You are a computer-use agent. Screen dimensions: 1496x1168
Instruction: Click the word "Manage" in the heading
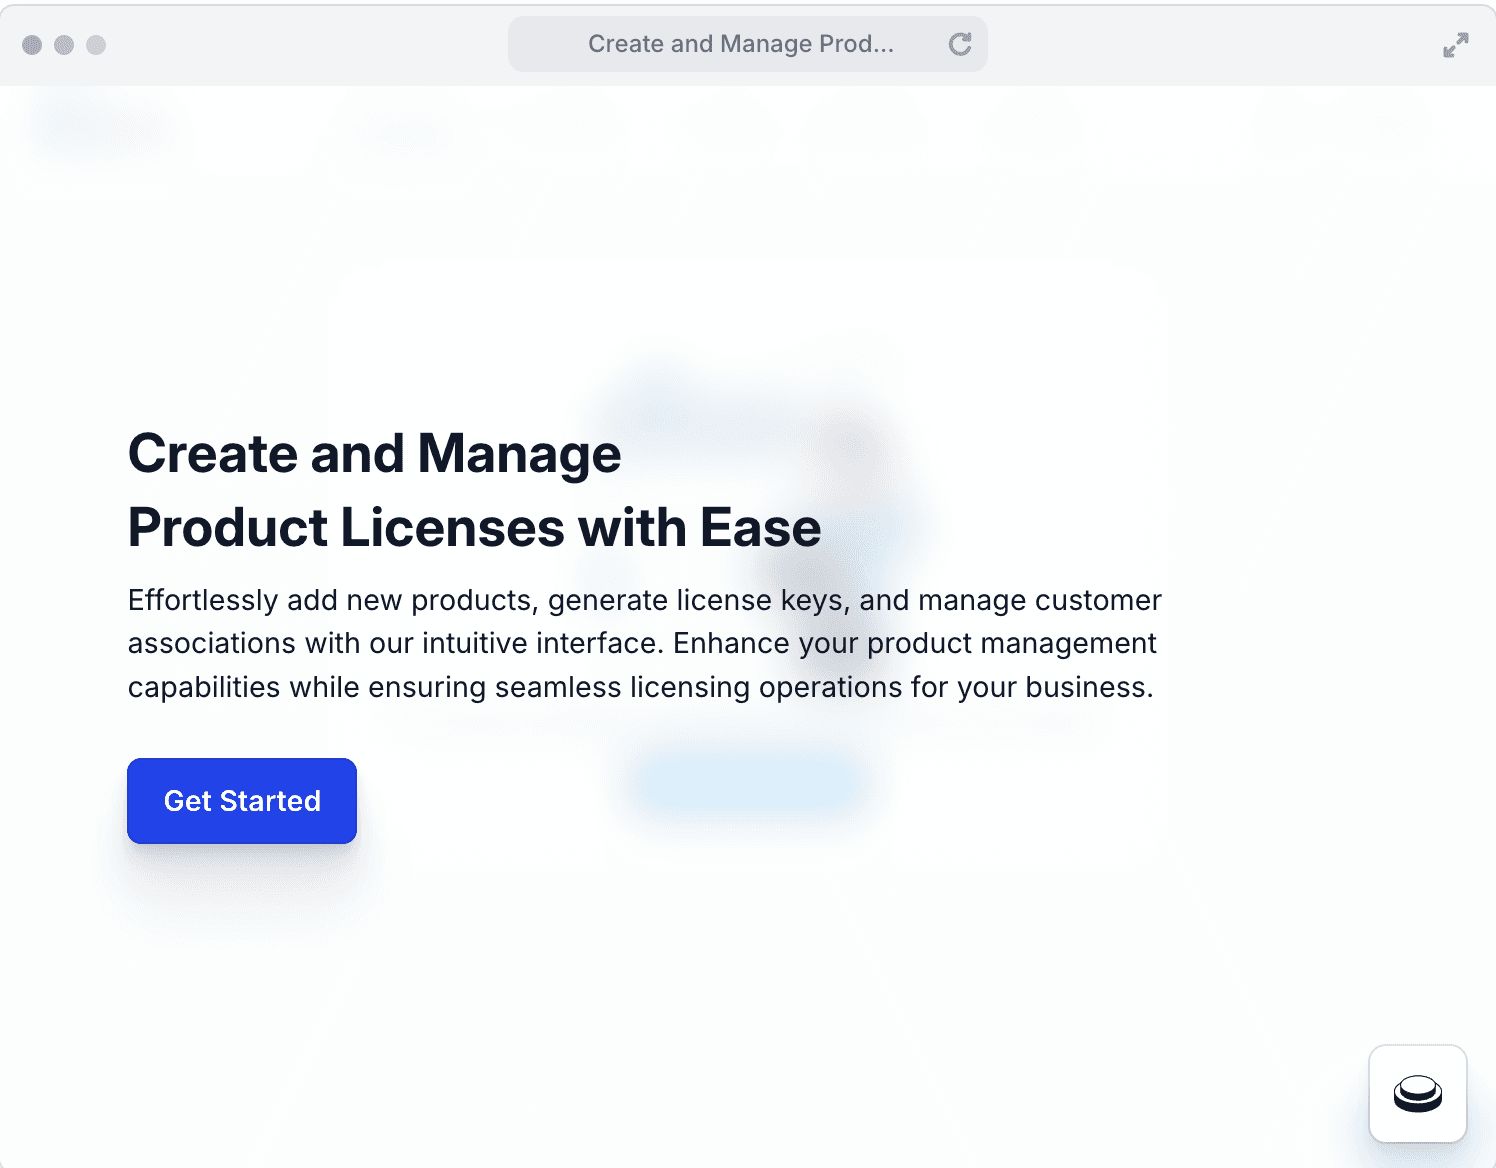(x=519, y=453)
